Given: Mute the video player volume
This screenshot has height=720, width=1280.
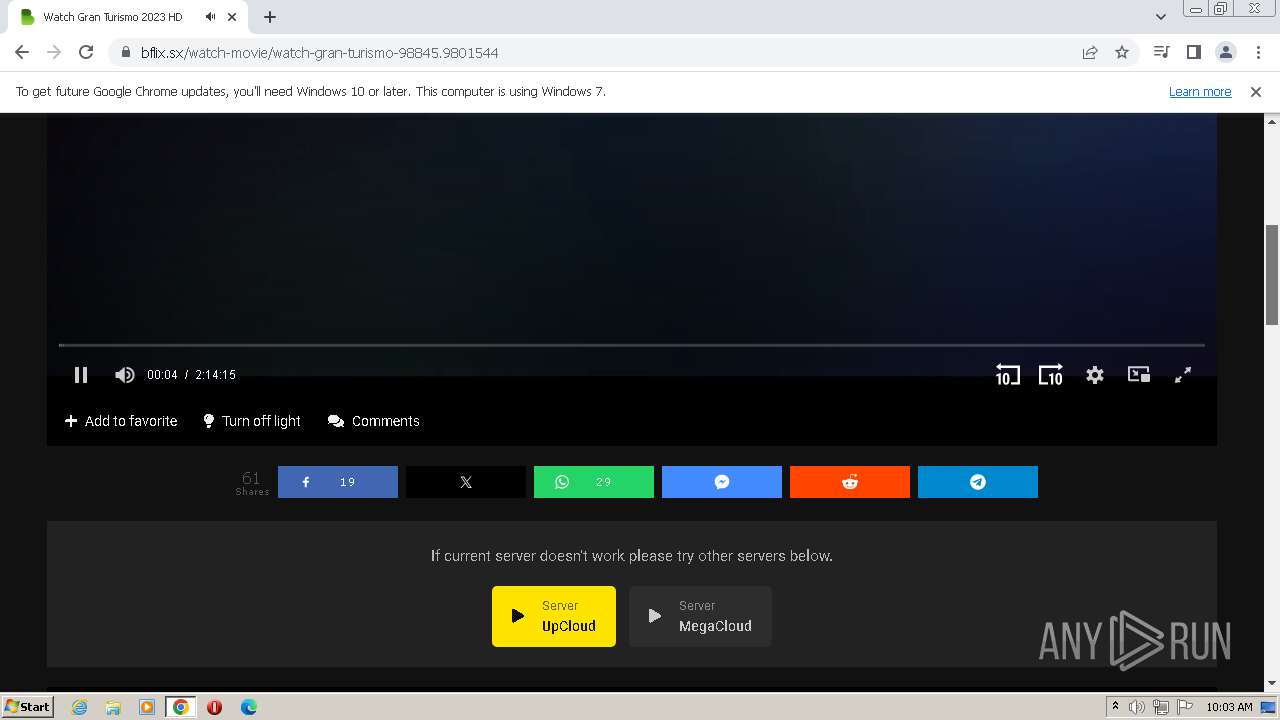Looking at the screenshot, I should tap(124, 375).
